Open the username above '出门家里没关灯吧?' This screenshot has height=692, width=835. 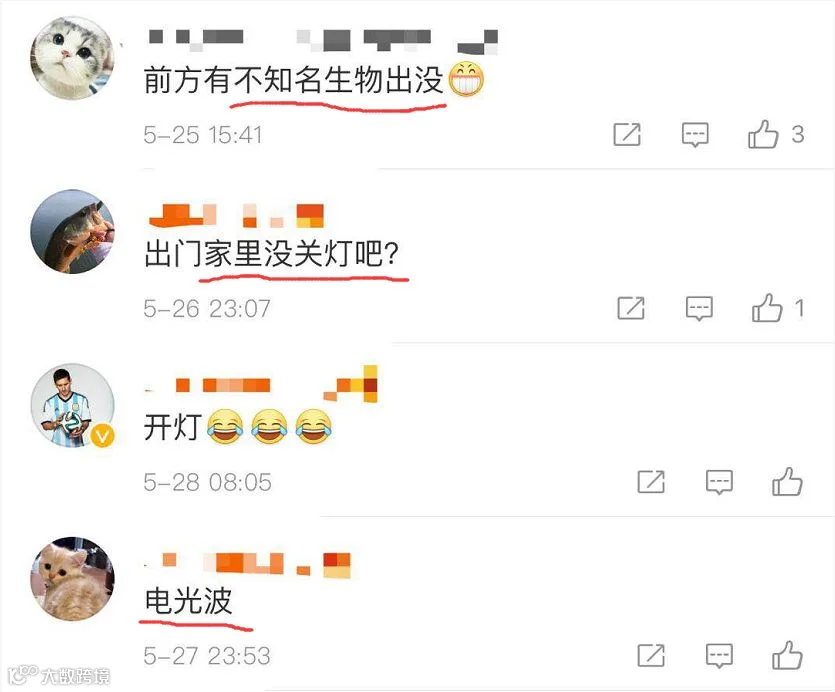(x=236, y=215)
